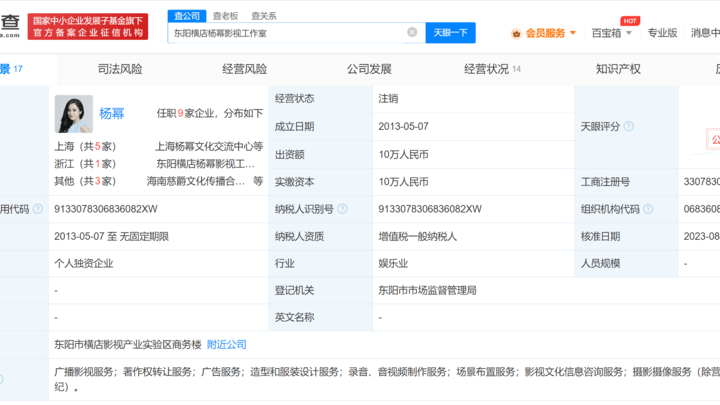Viewport: 720px width, 405px height.
Task: Open the 知识产权 tab
Action: click(x=618, y=69)
